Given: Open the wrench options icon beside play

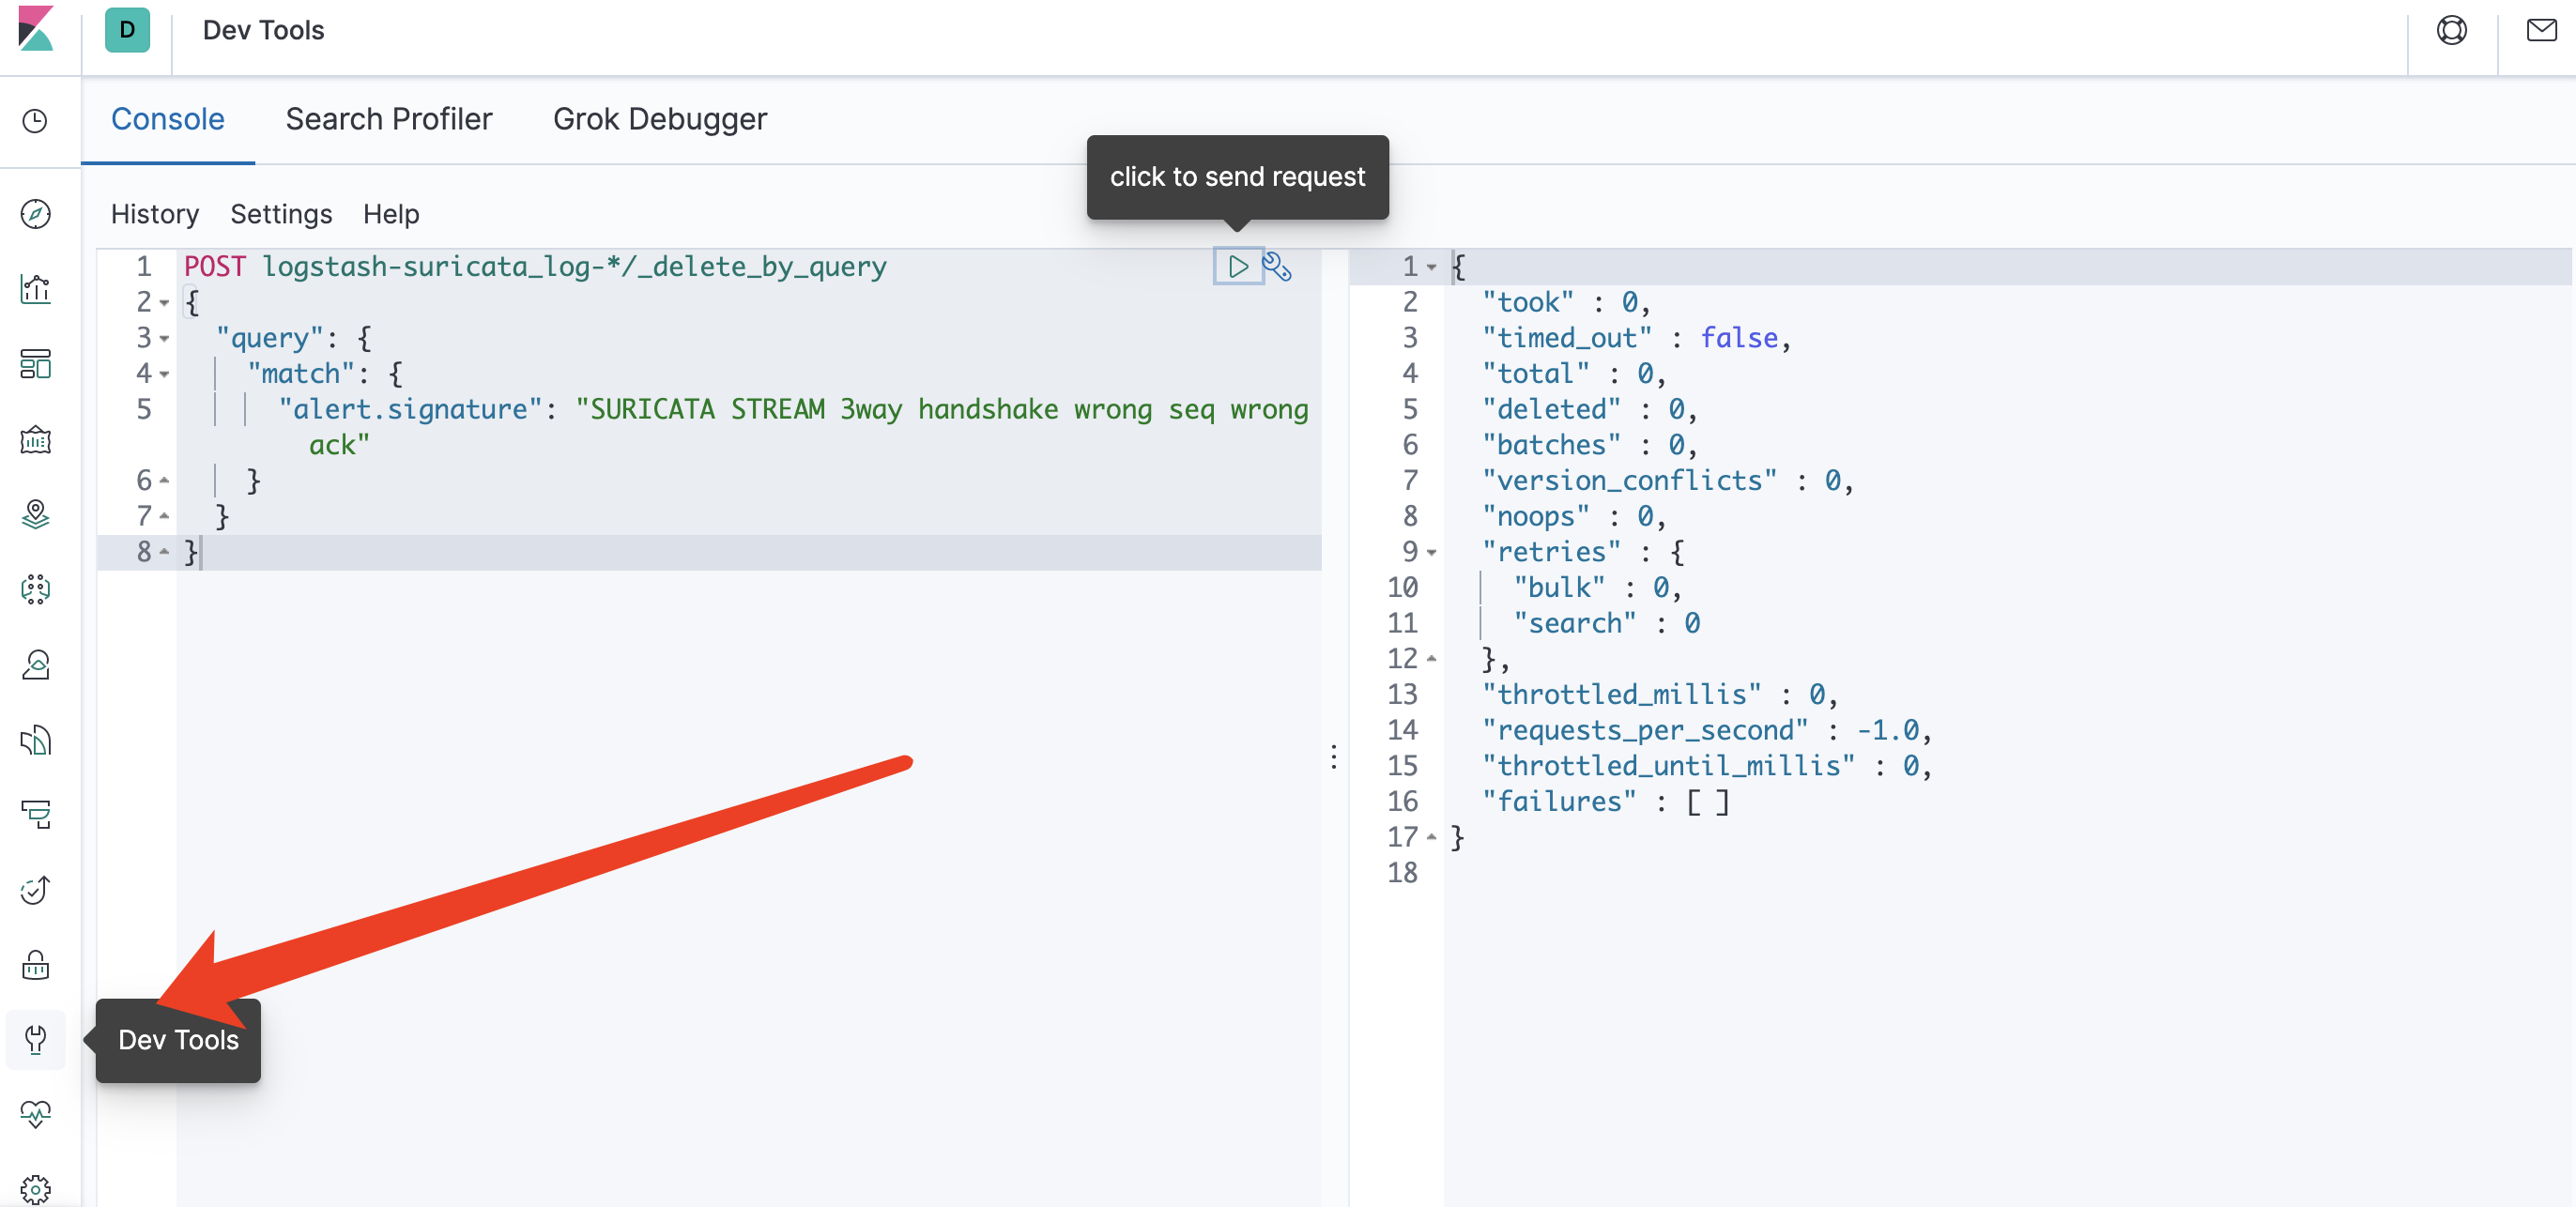Looking at the screenshot, I should (1277, 267).
